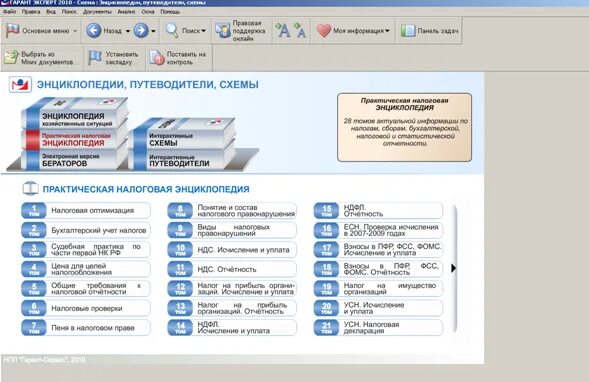The image size is (589, 382).
Task: Click Поставить на контроль icon
Action: click(157, 57)
